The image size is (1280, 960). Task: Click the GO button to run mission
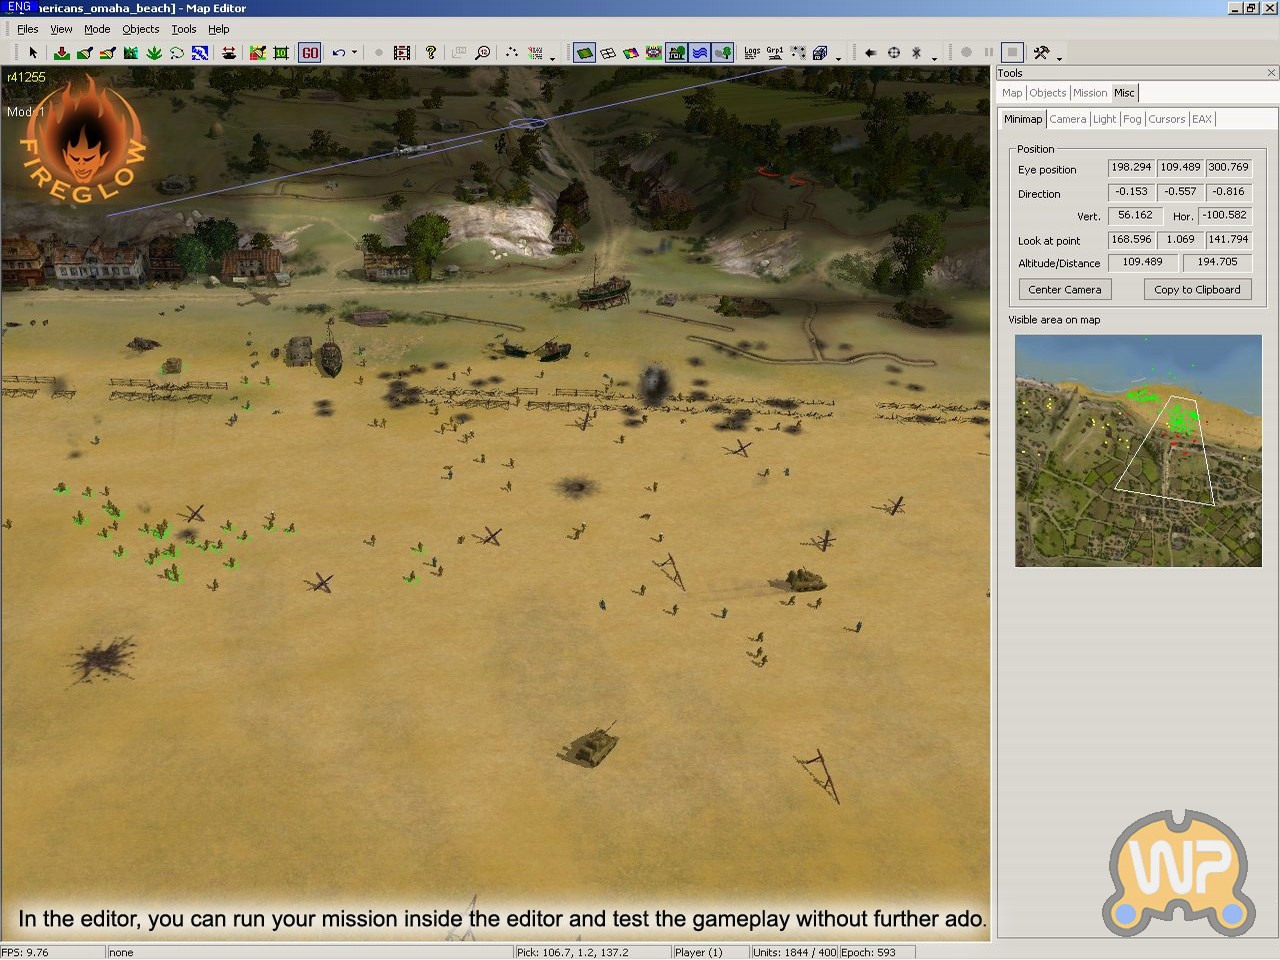click(x=310, y=53)
